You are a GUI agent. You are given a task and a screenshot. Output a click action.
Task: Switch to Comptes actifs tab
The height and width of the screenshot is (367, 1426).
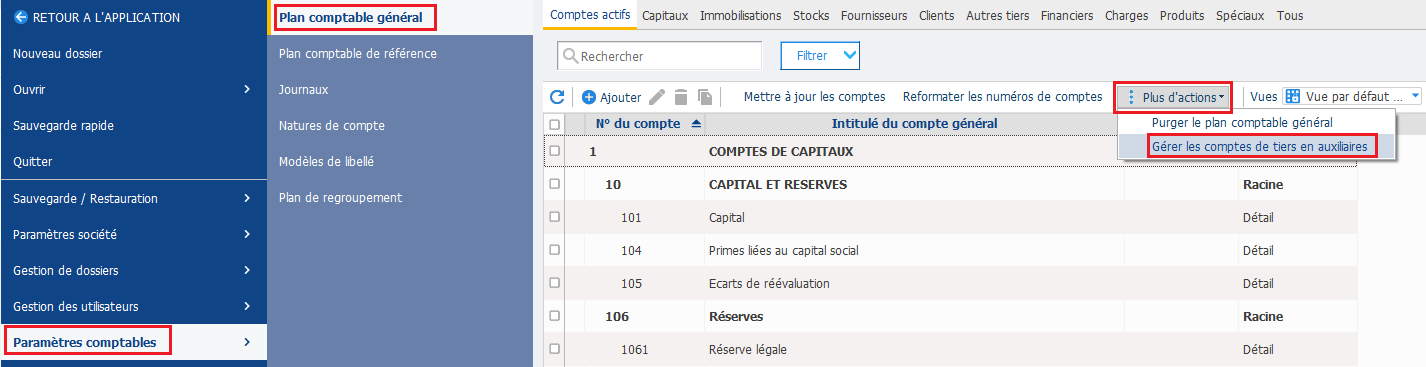pyautogui.click(x=590, y=15)
